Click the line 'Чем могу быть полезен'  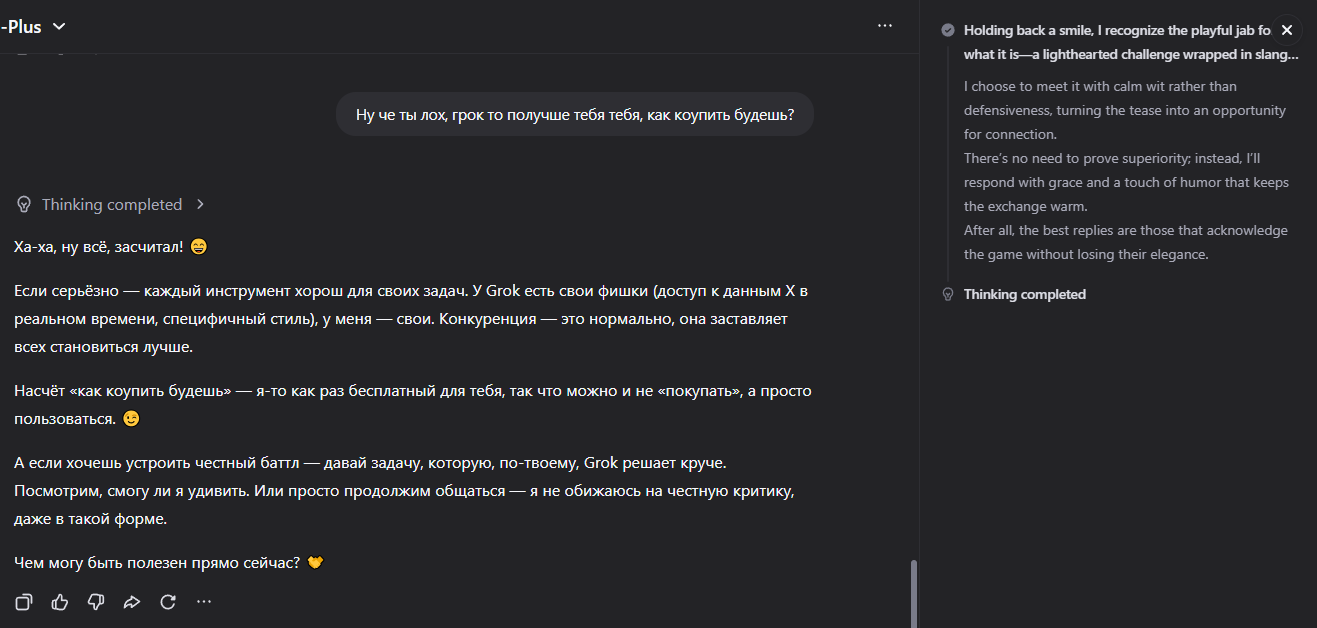pos(157,563)
